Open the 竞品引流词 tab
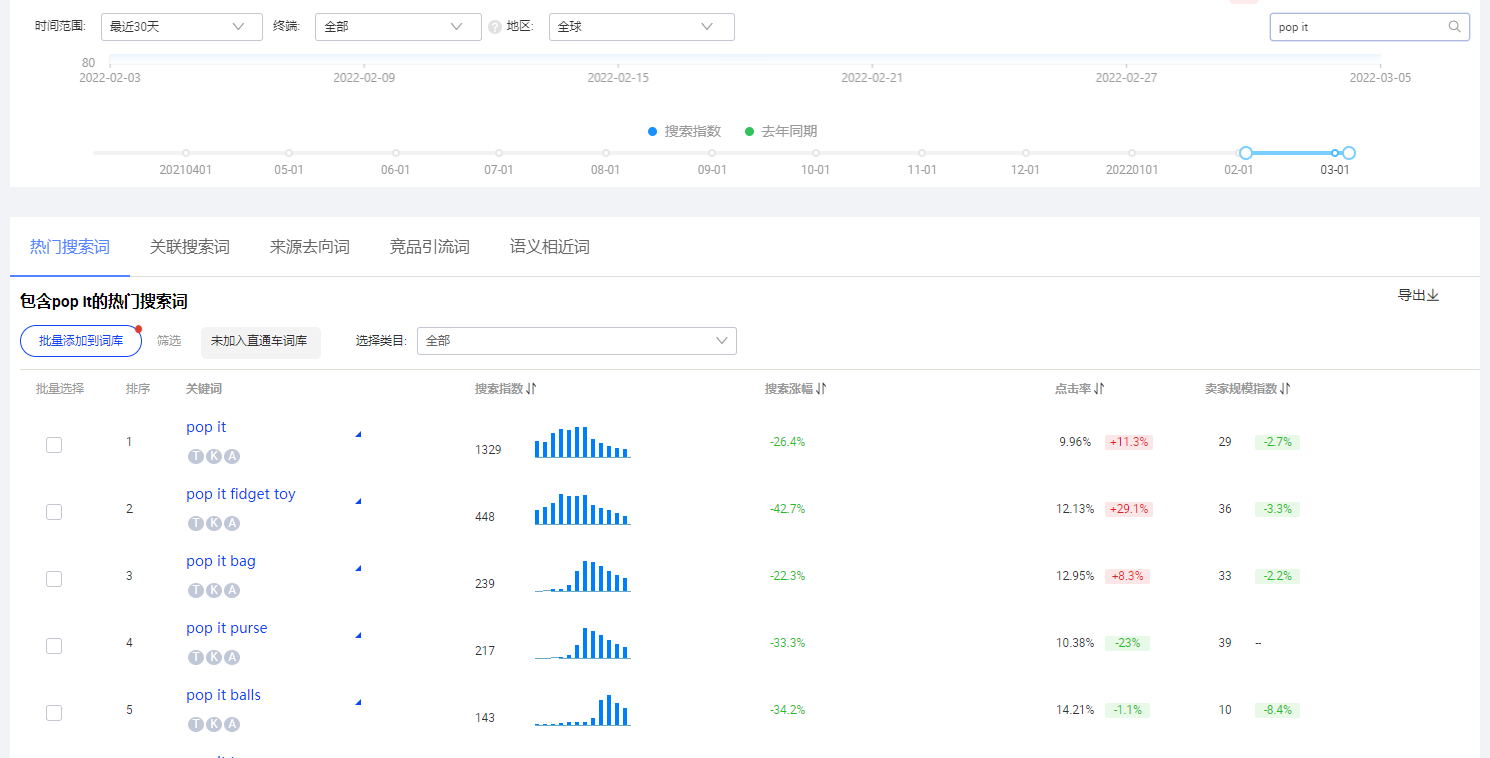The image size is (1490, 758). tap(430, 246)
